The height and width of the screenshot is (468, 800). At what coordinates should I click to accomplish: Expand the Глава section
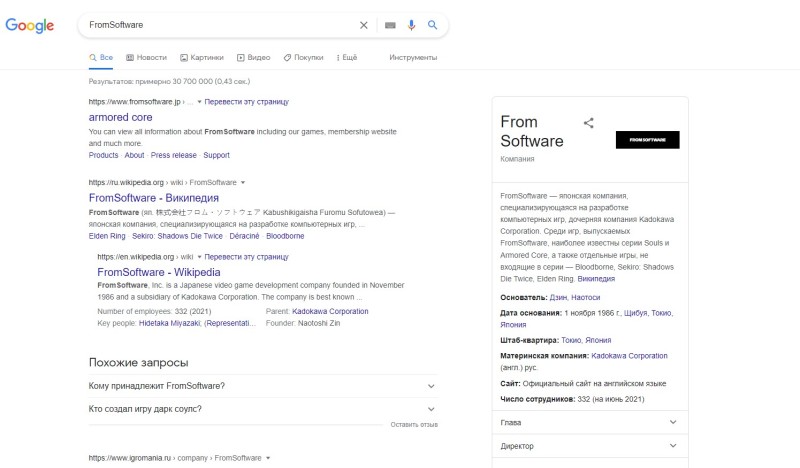point(590,423)
